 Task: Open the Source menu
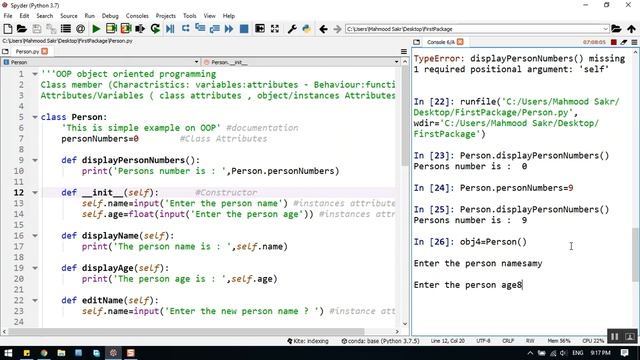(x=69, y=16)
